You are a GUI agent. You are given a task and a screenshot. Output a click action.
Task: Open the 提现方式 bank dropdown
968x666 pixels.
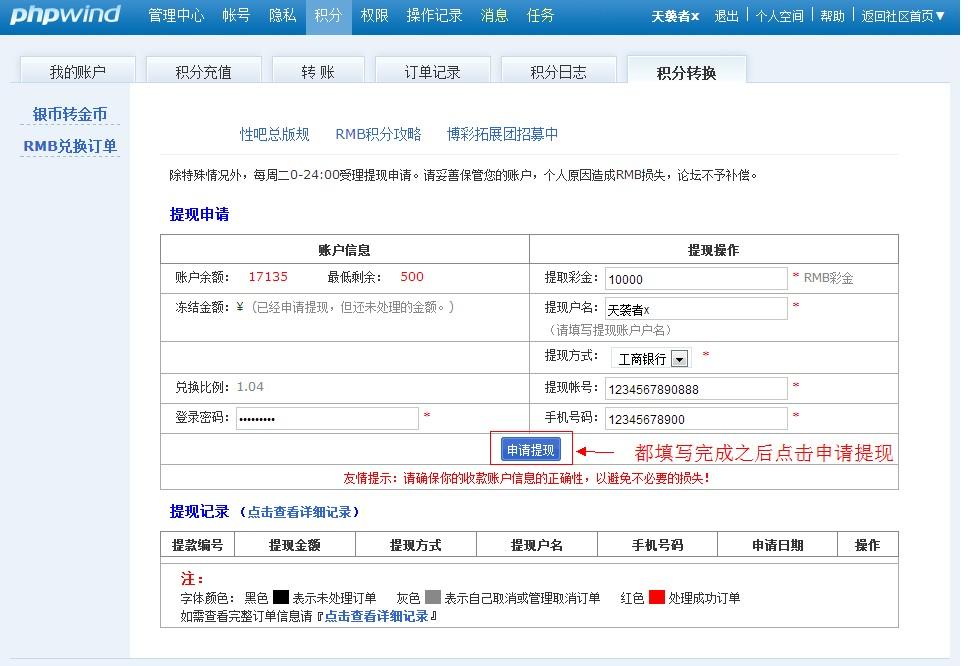click(680, 358)
